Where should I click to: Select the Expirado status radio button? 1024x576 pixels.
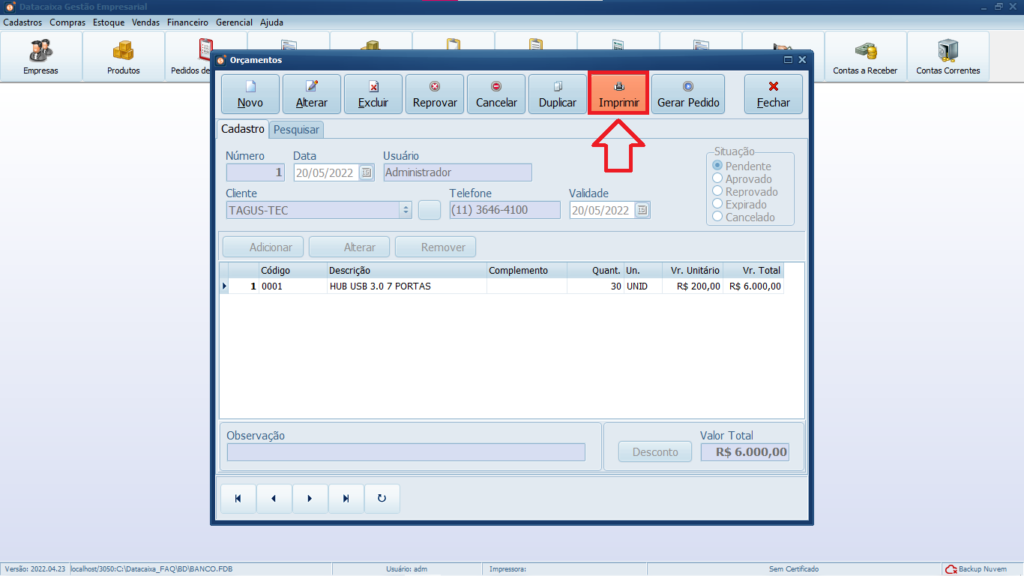click(717, 204)
